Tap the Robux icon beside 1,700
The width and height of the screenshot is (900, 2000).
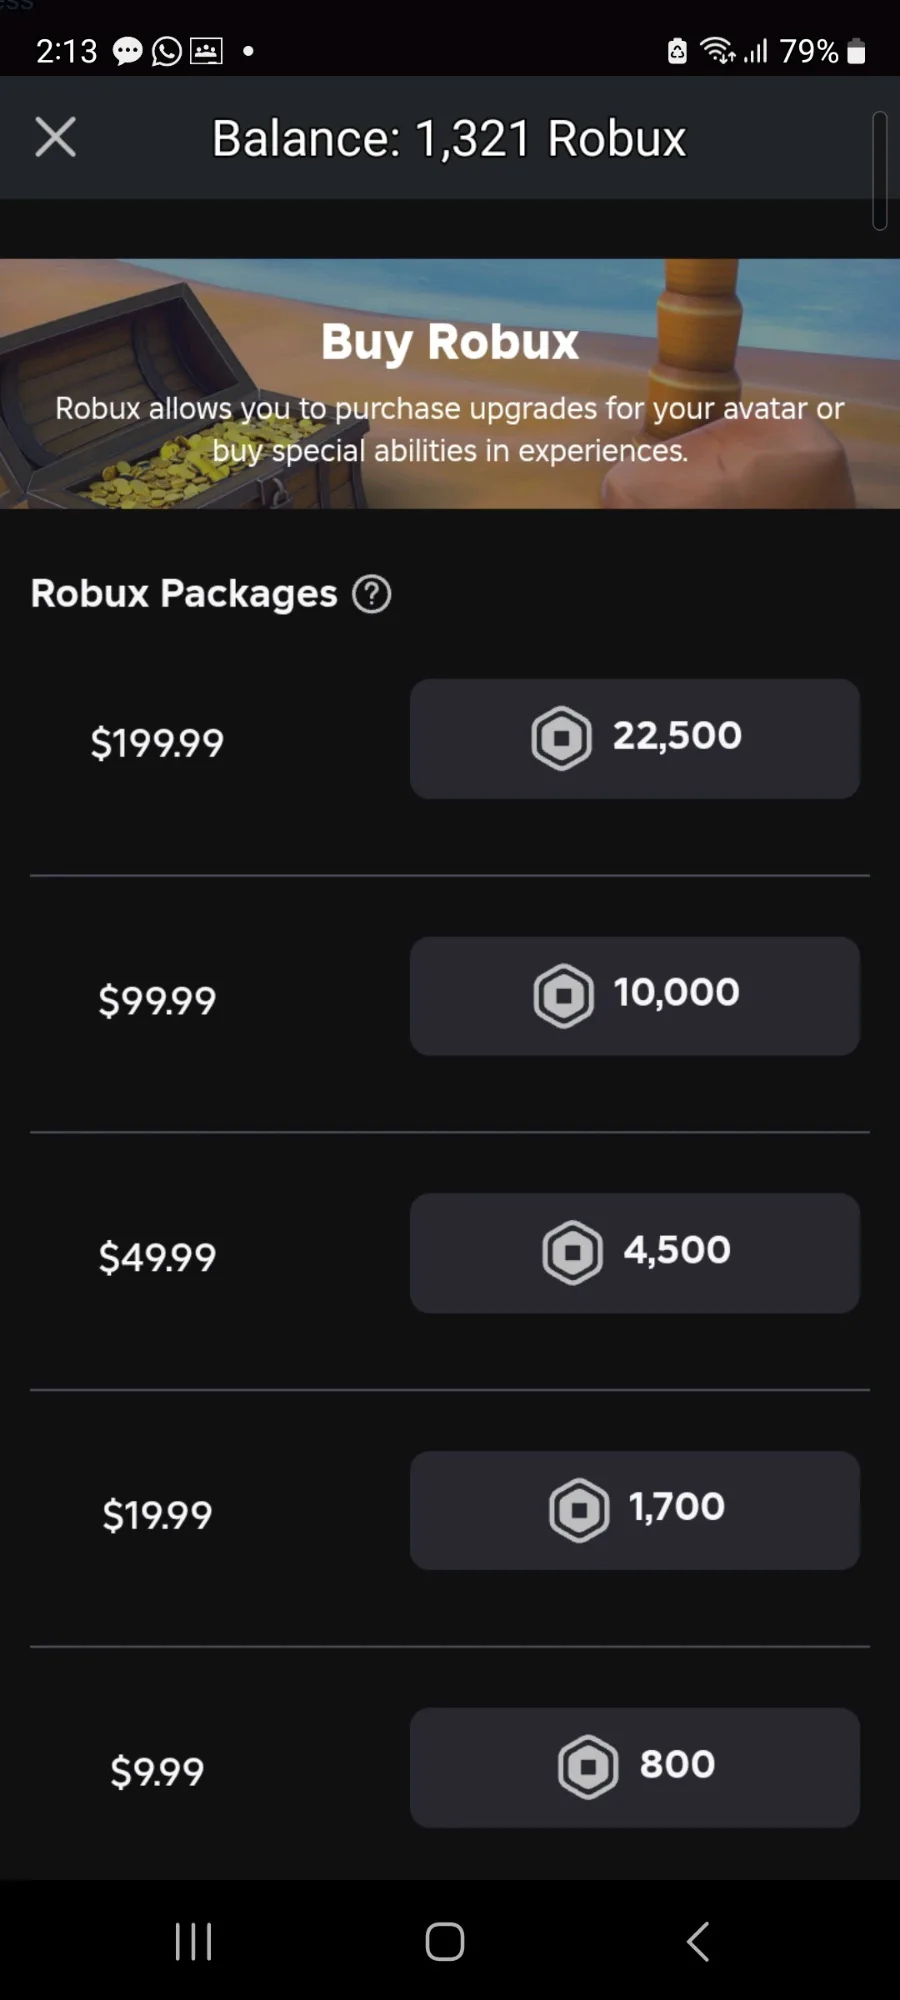click(579, 1510)
